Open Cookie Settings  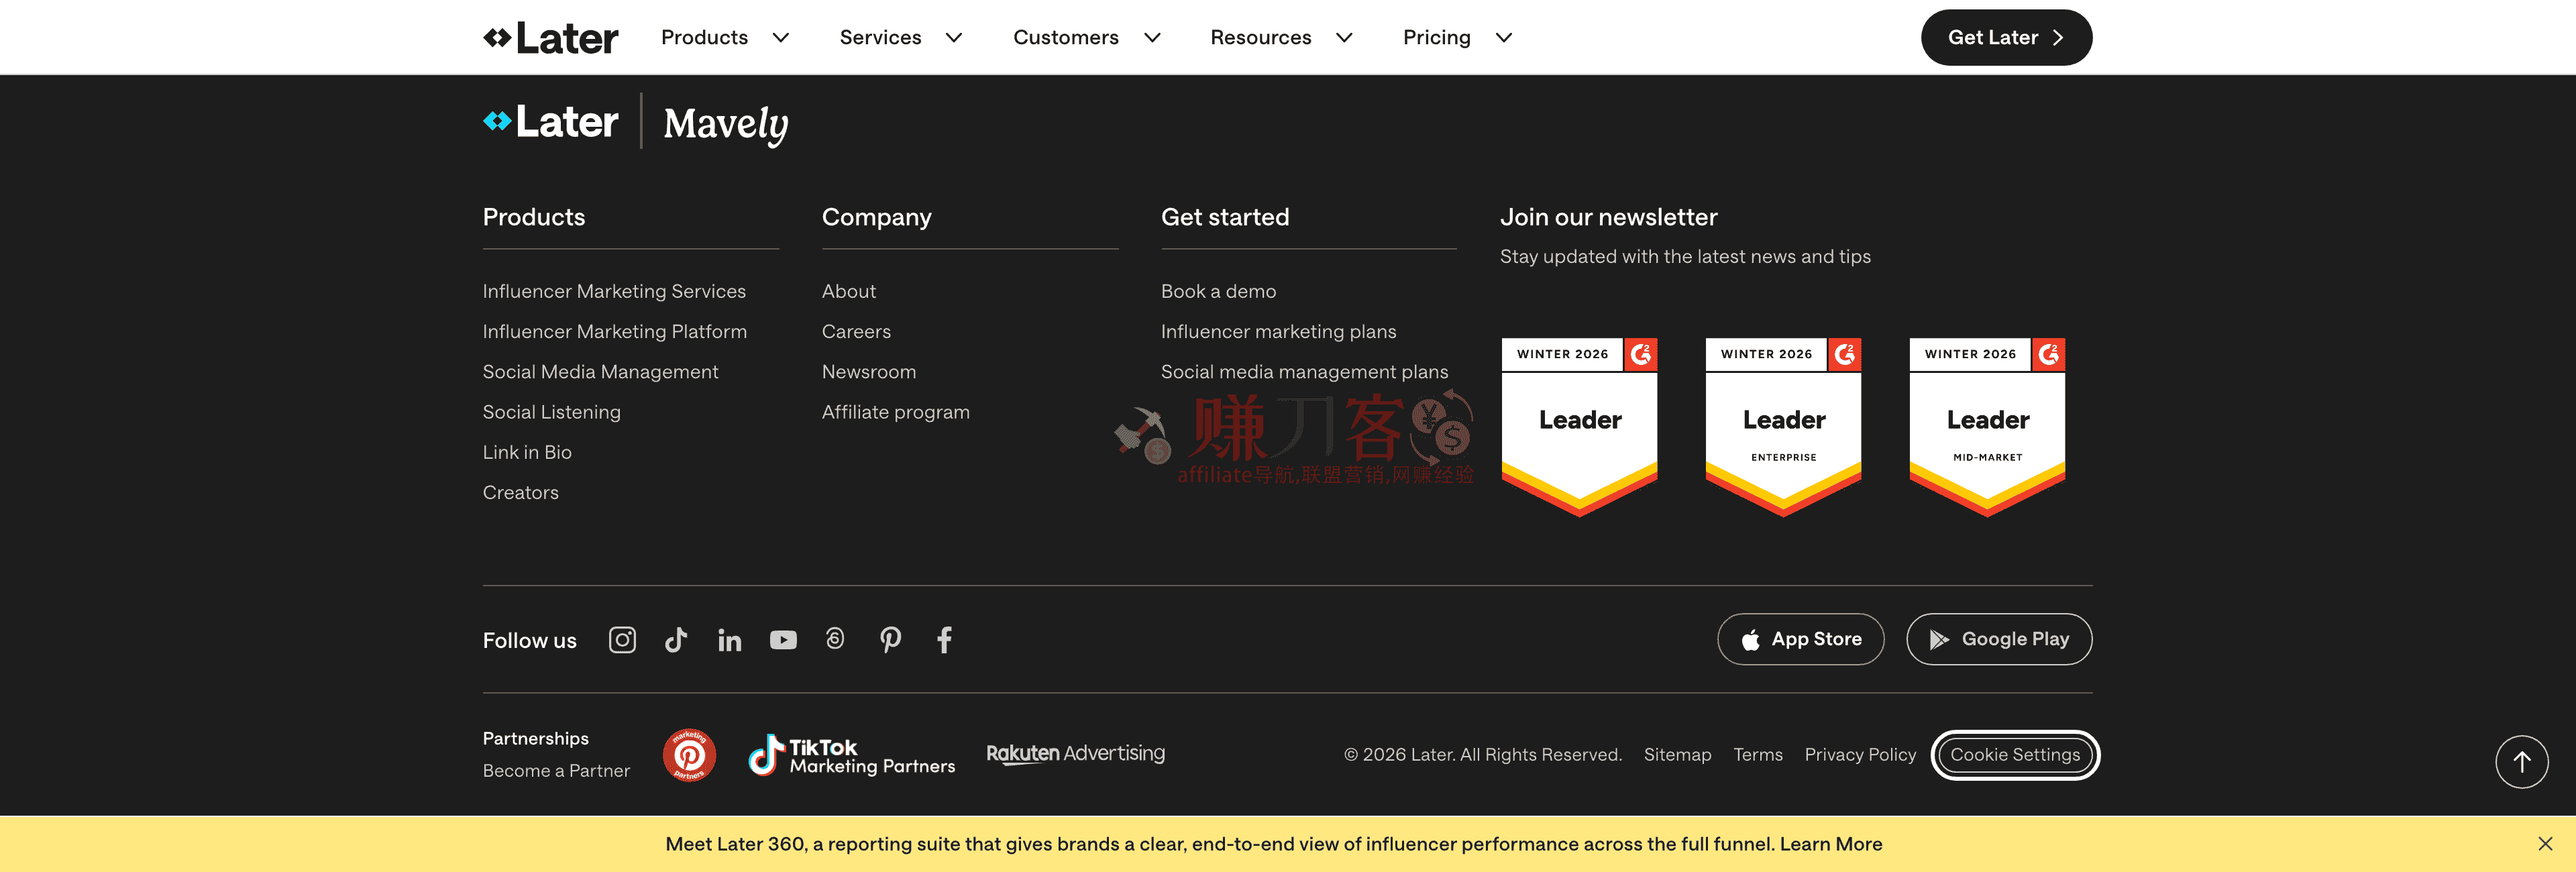click(2015, 755)
